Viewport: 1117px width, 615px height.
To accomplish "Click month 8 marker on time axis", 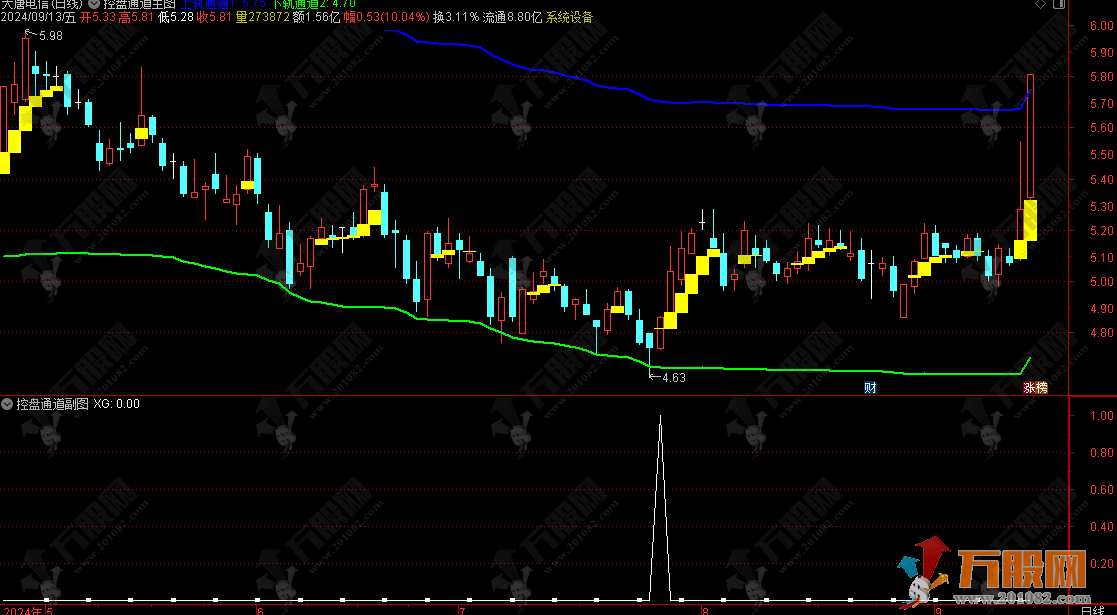I will click(x=705, y=611).
